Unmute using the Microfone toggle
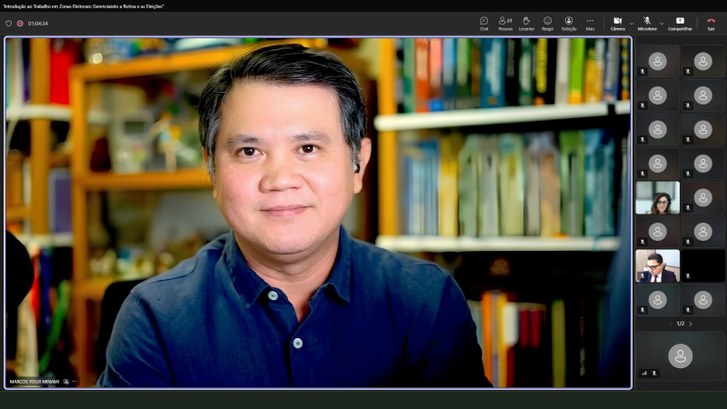727x409 pixels. tap(647, 24)
